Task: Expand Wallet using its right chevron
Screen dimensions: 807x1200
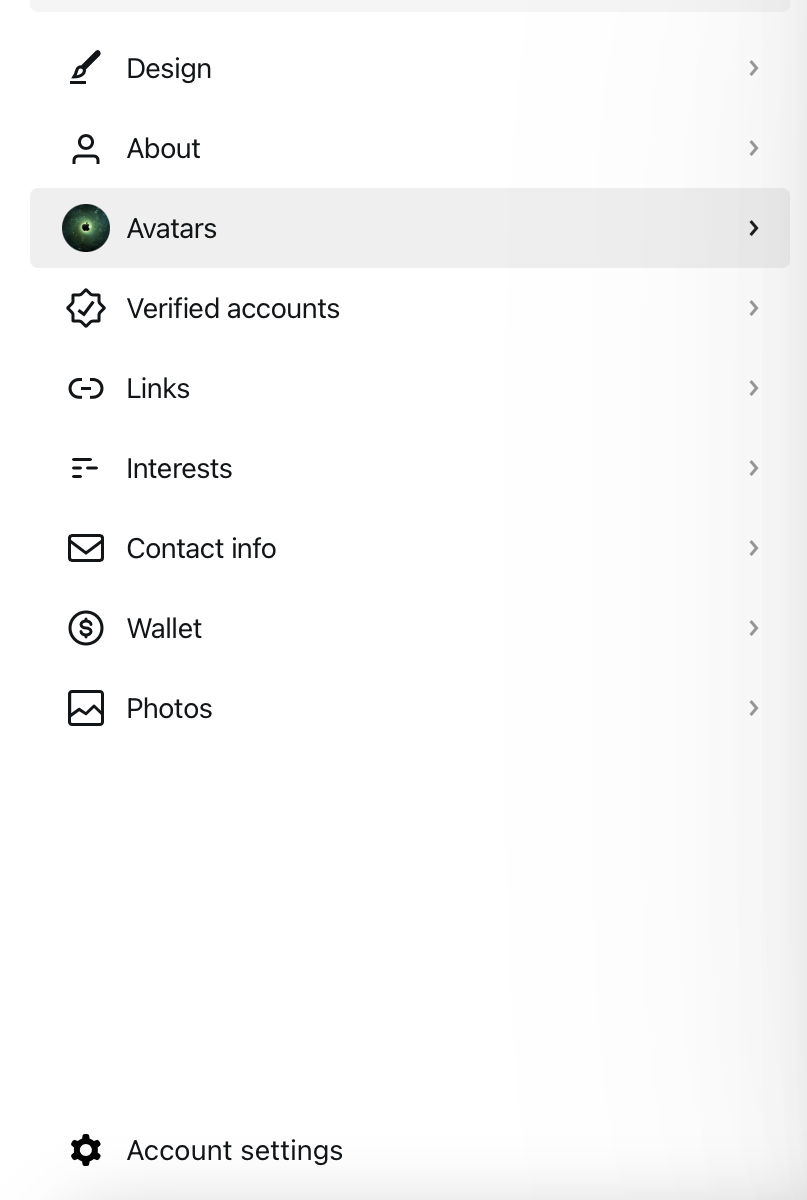Action: tap(754, 628)
